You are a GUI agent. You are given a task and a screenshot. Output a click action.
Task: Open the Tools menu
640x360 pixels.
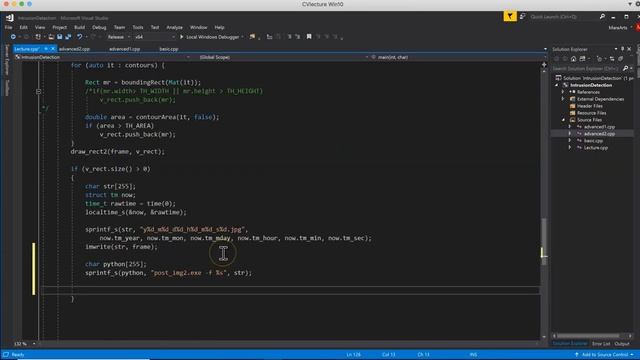tap(138, 27)
